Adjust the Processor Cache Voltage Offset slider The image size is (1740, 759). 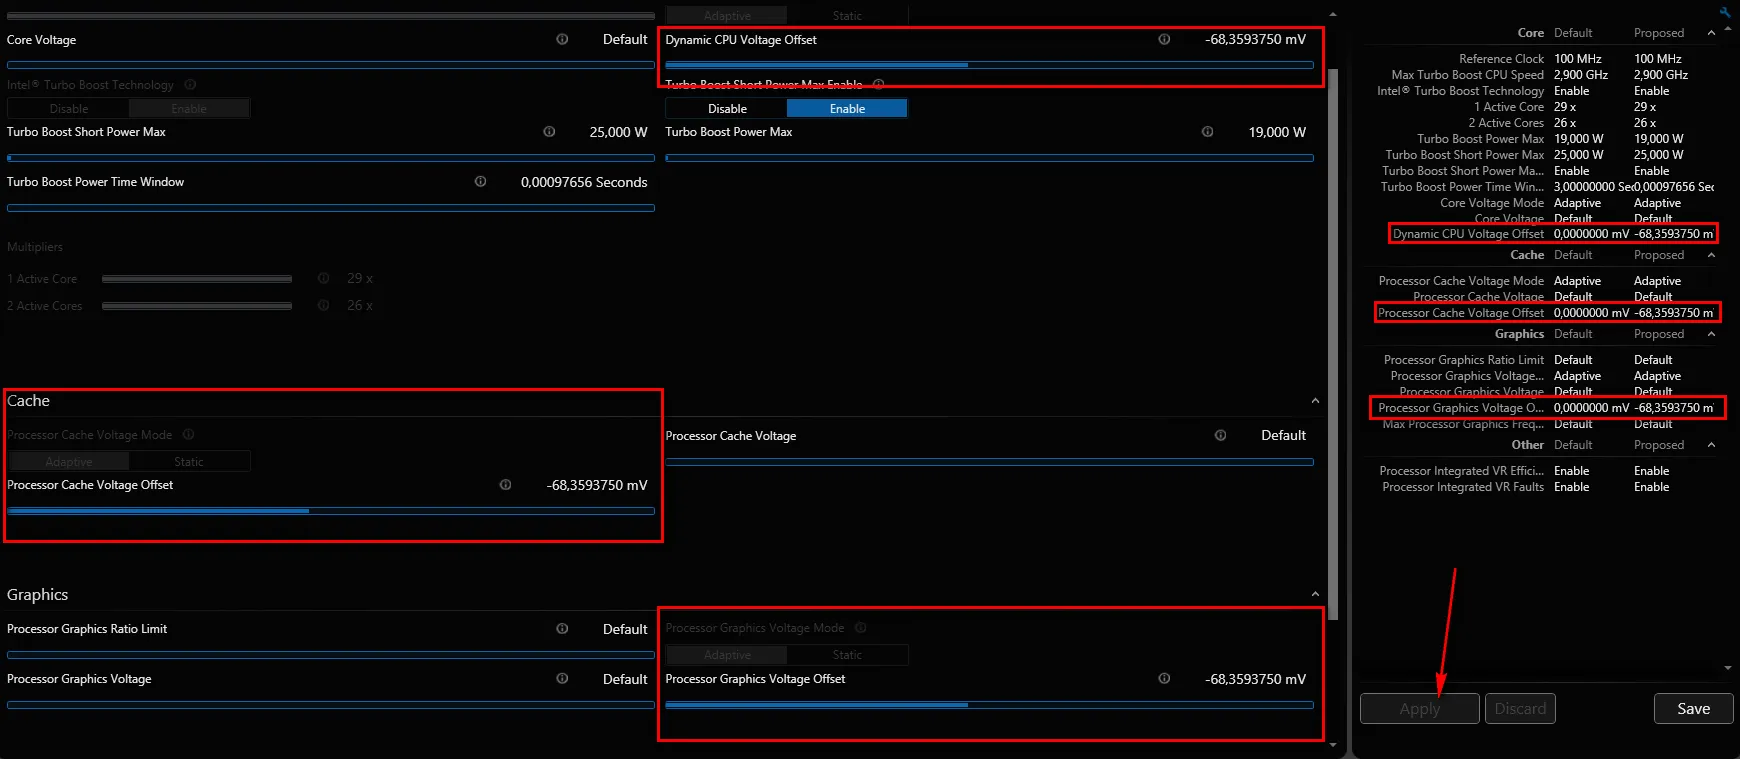click(x=331, y=511)
